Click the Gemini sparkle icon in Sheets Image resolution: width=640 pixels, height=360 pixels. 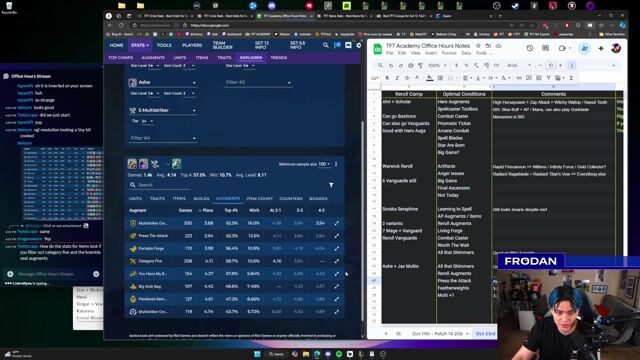click(x=601, y=48)
